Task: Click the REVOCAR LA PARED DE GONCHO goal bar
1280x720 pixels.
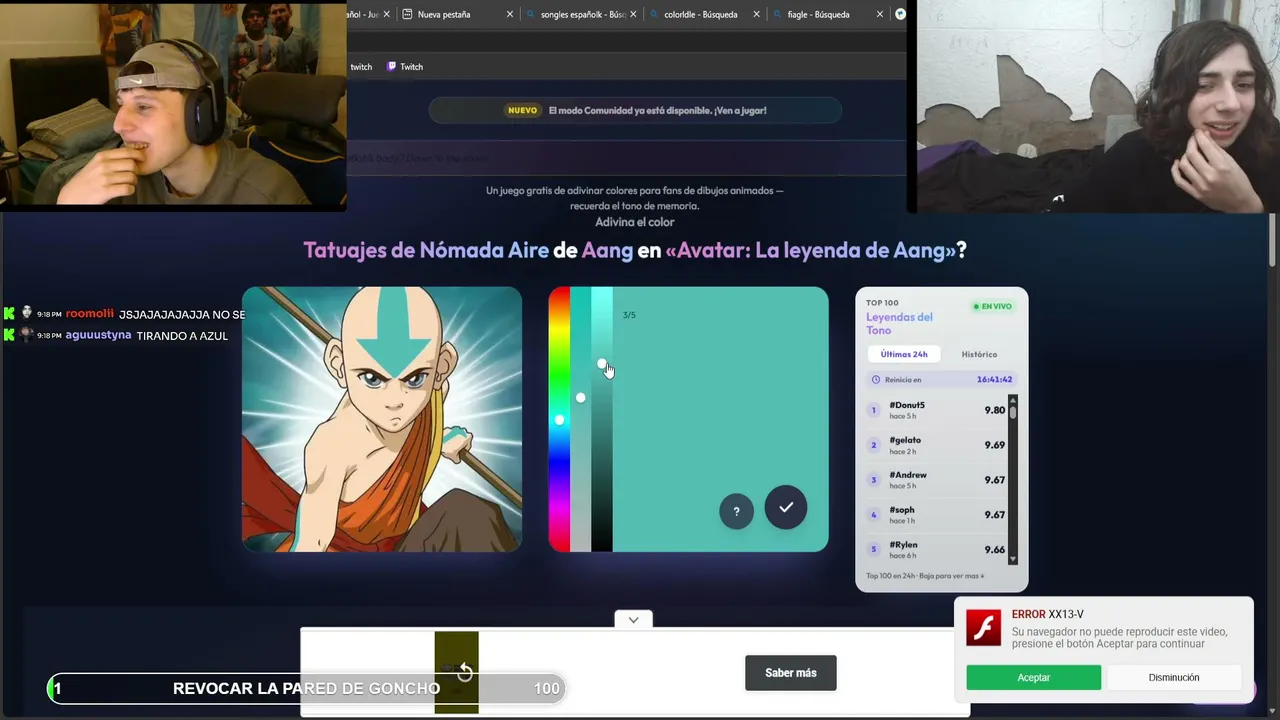Action: tap(306, 688)
